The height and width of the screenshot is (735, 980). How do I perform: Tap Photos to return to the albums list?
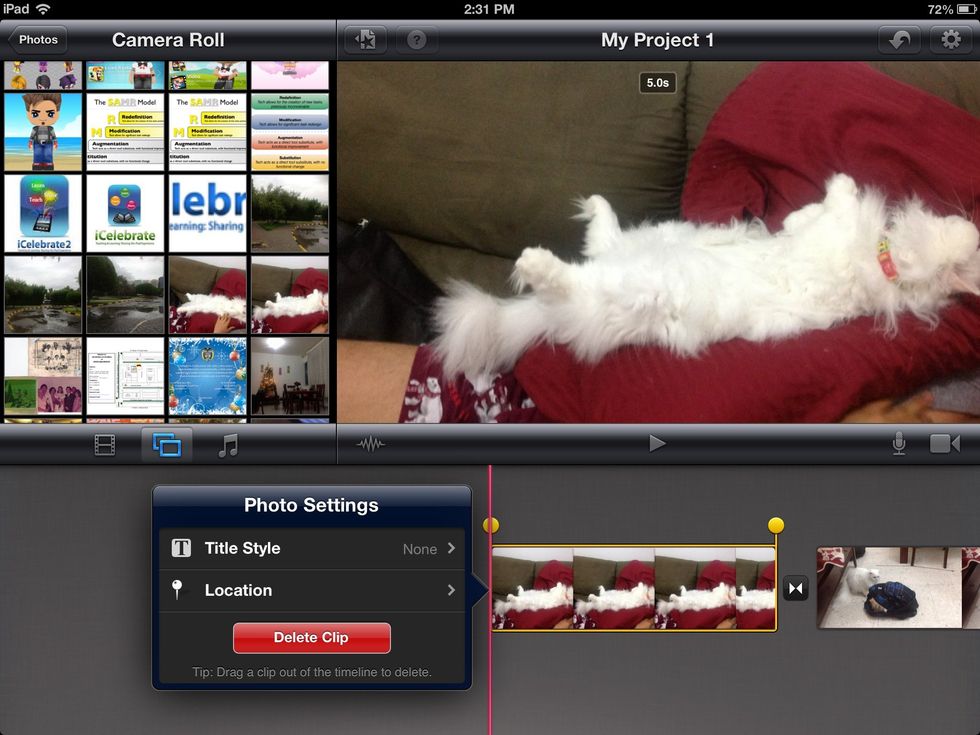point(37,40)
